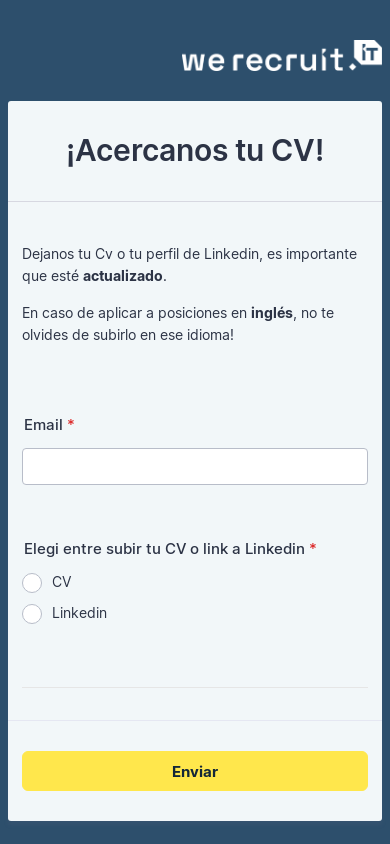Click the Email field label
The width and height of the screenshot is (390, 844).
click(44, 425)
